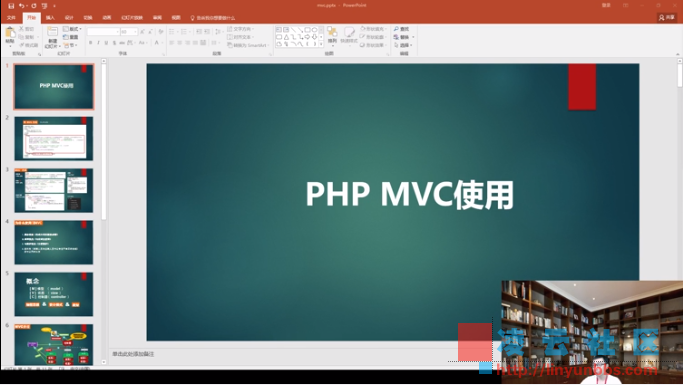Click Start From Beginning slideshow icon

click(x=44, y=6)
